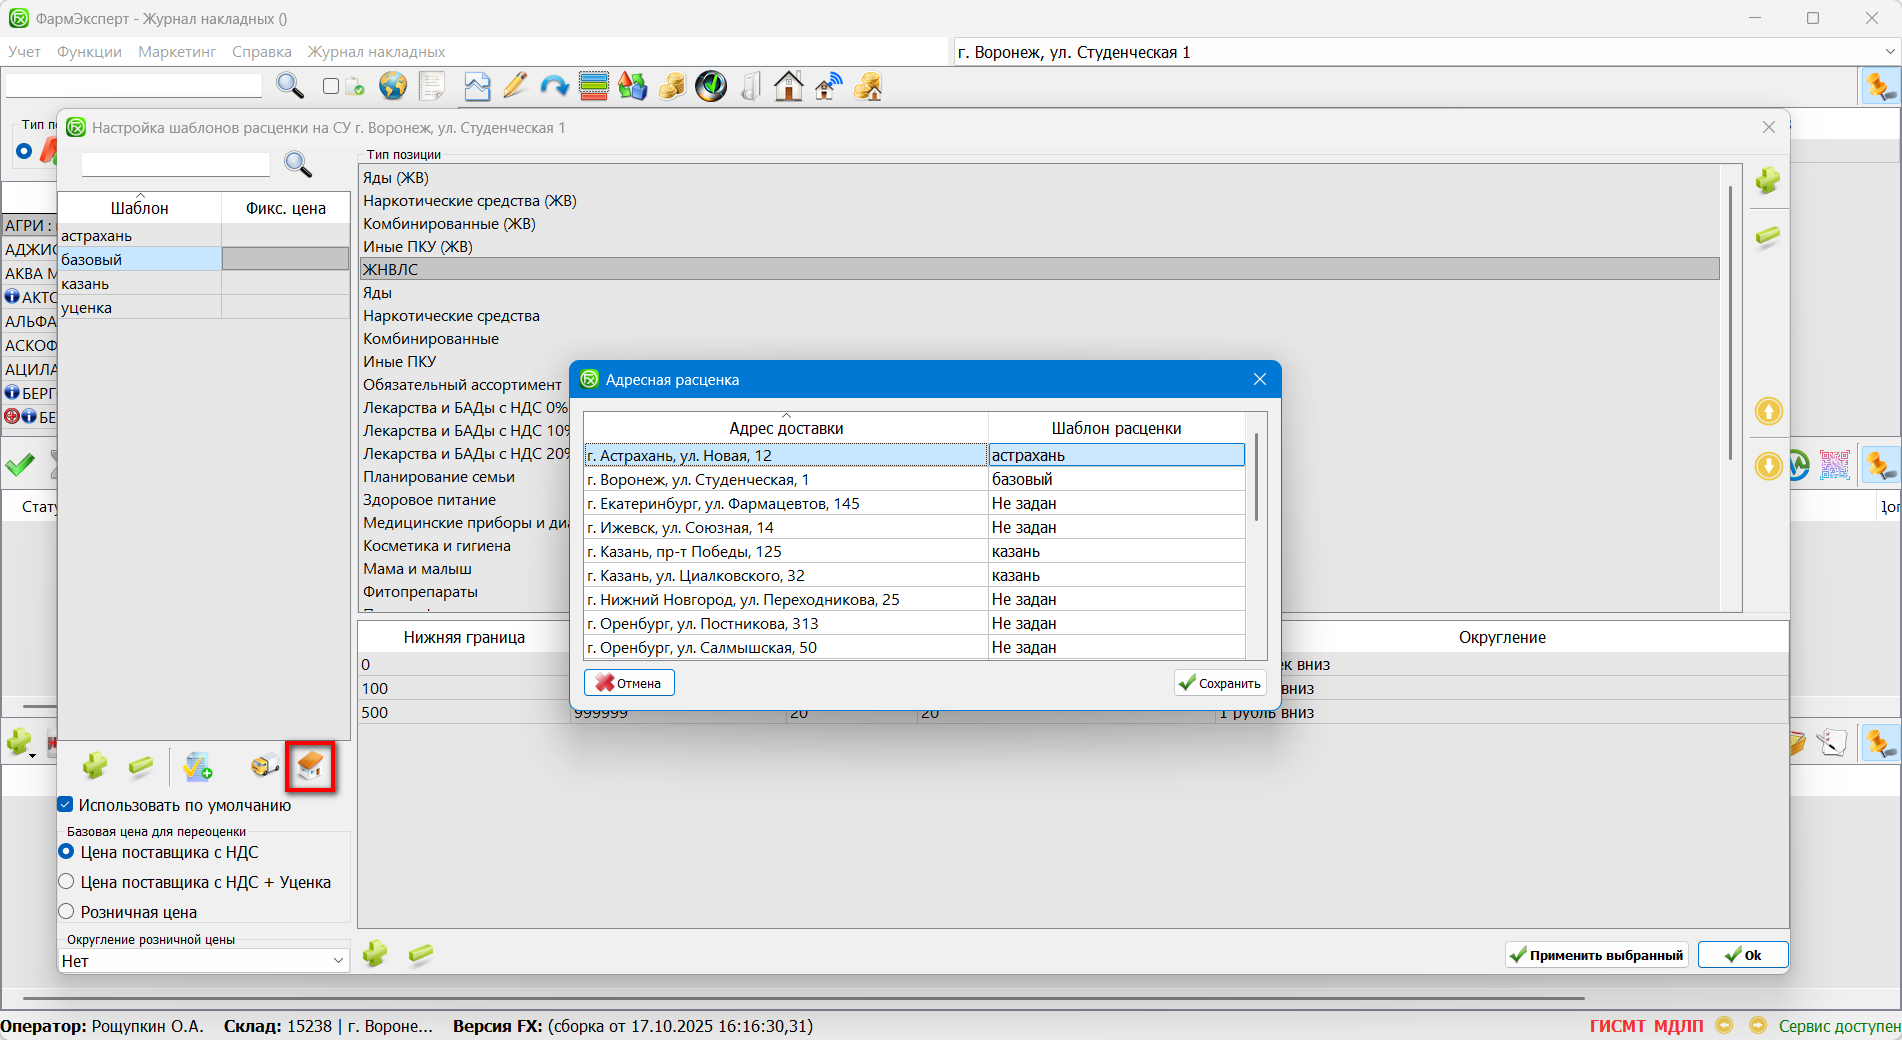1902x1040 pixels.
Task: Click the document with checkmark icon
Action: coord(197,767)
